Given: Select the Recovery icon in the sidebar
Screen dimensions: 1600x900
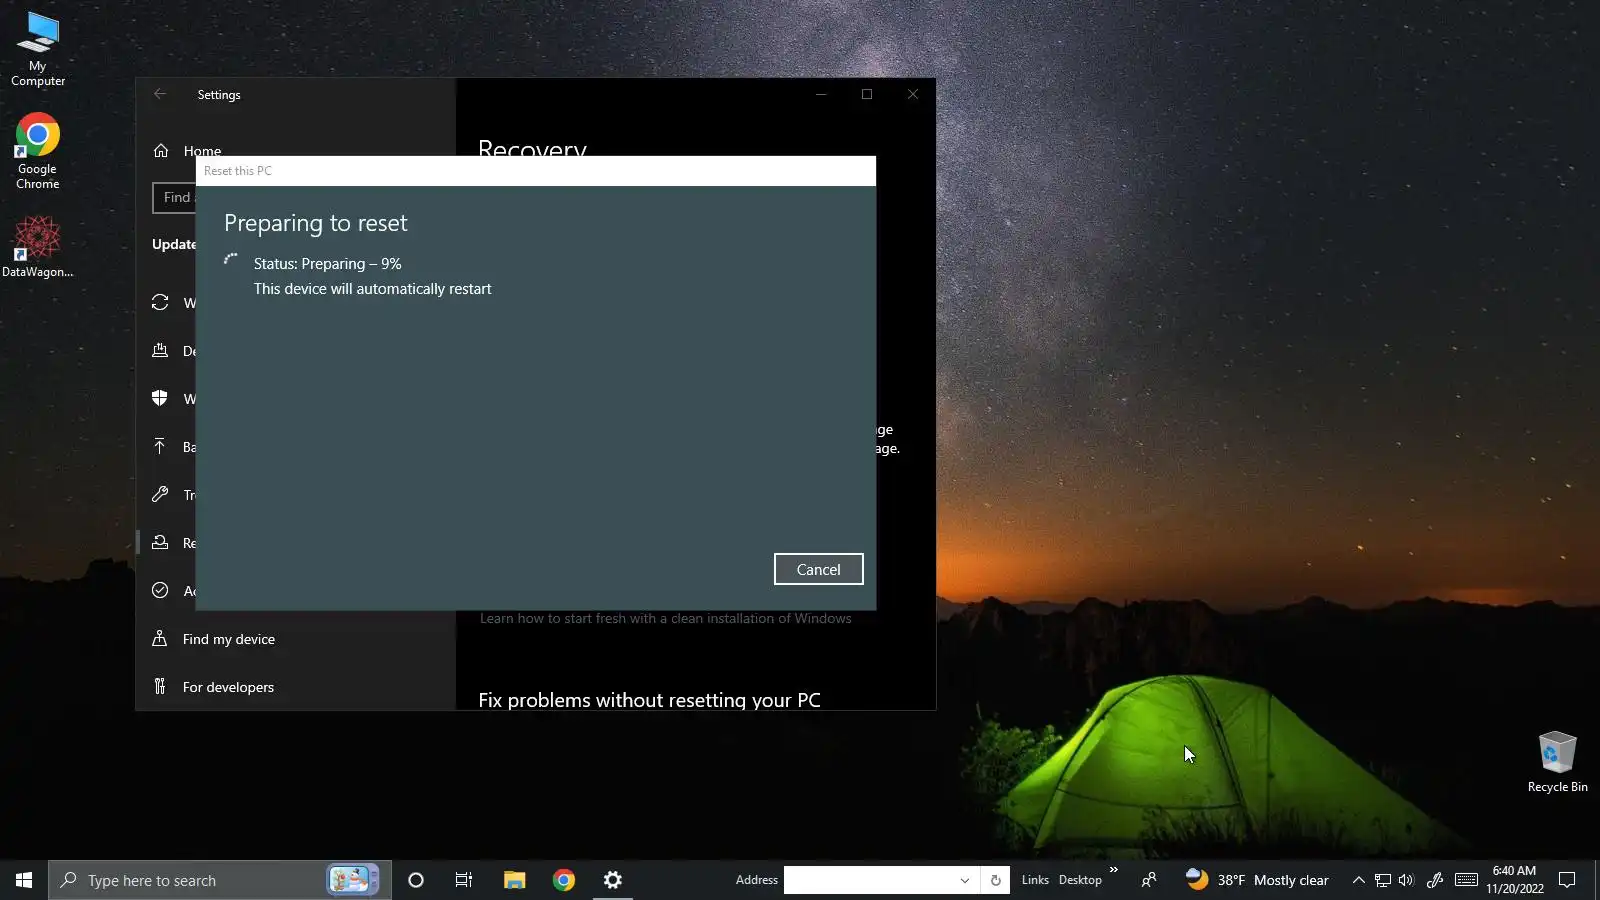Looking at the screenshot, I should click(160, 542).
